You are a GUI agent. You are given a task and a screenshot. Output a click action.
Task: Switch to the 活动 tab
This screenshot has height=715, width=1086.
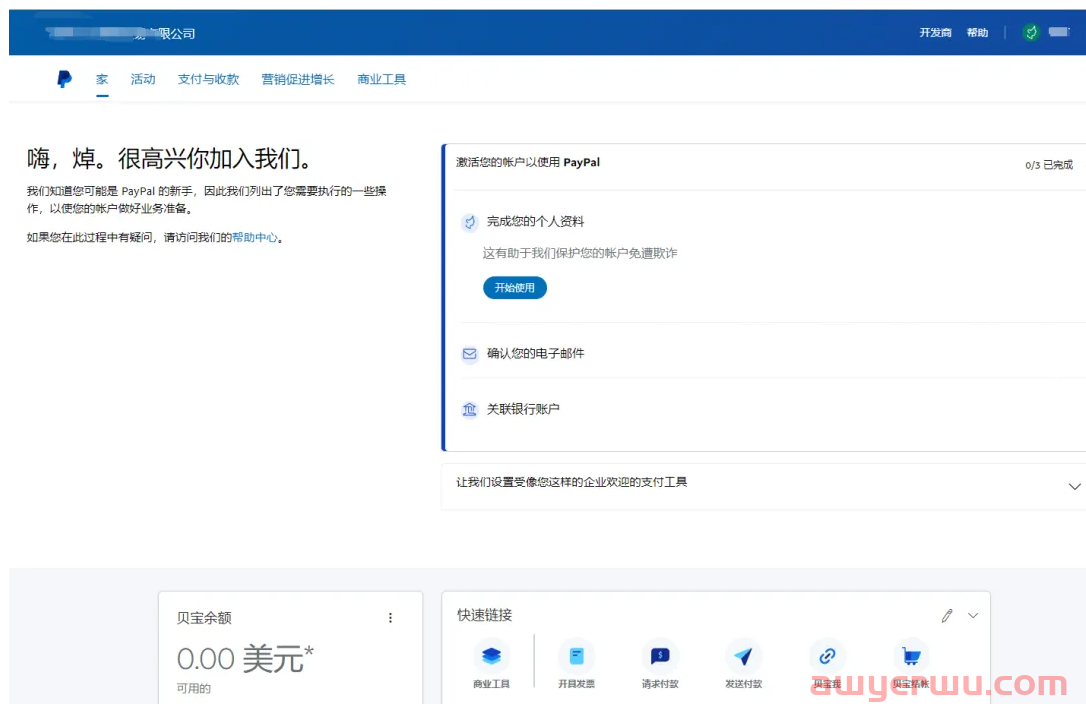[143, 79]
